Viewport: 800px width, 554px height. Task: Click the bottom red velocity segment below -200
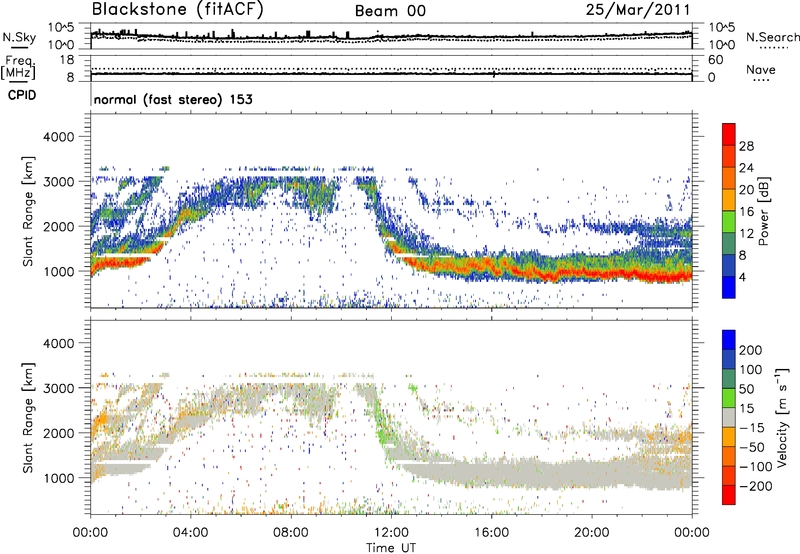(729, 495)
